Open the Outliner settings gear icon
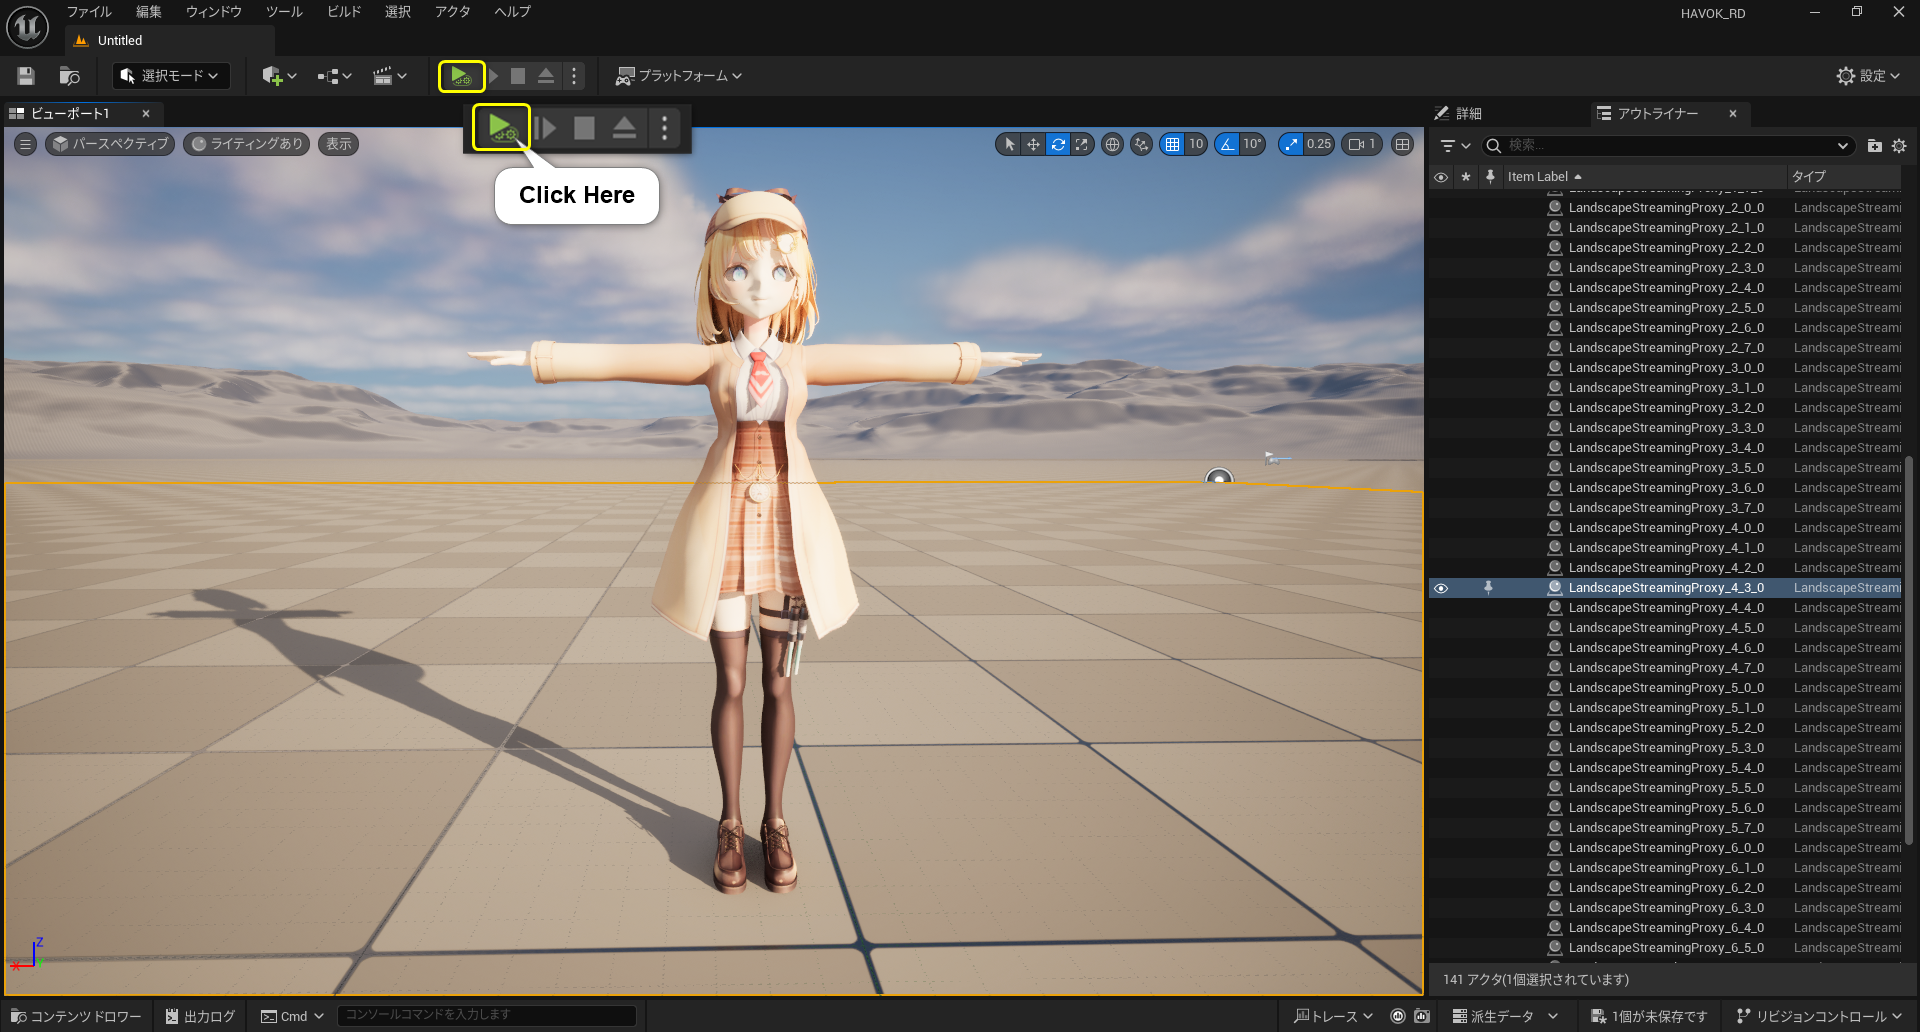This screenshot has width=1920, height=1032. [x=1899, y=146]
